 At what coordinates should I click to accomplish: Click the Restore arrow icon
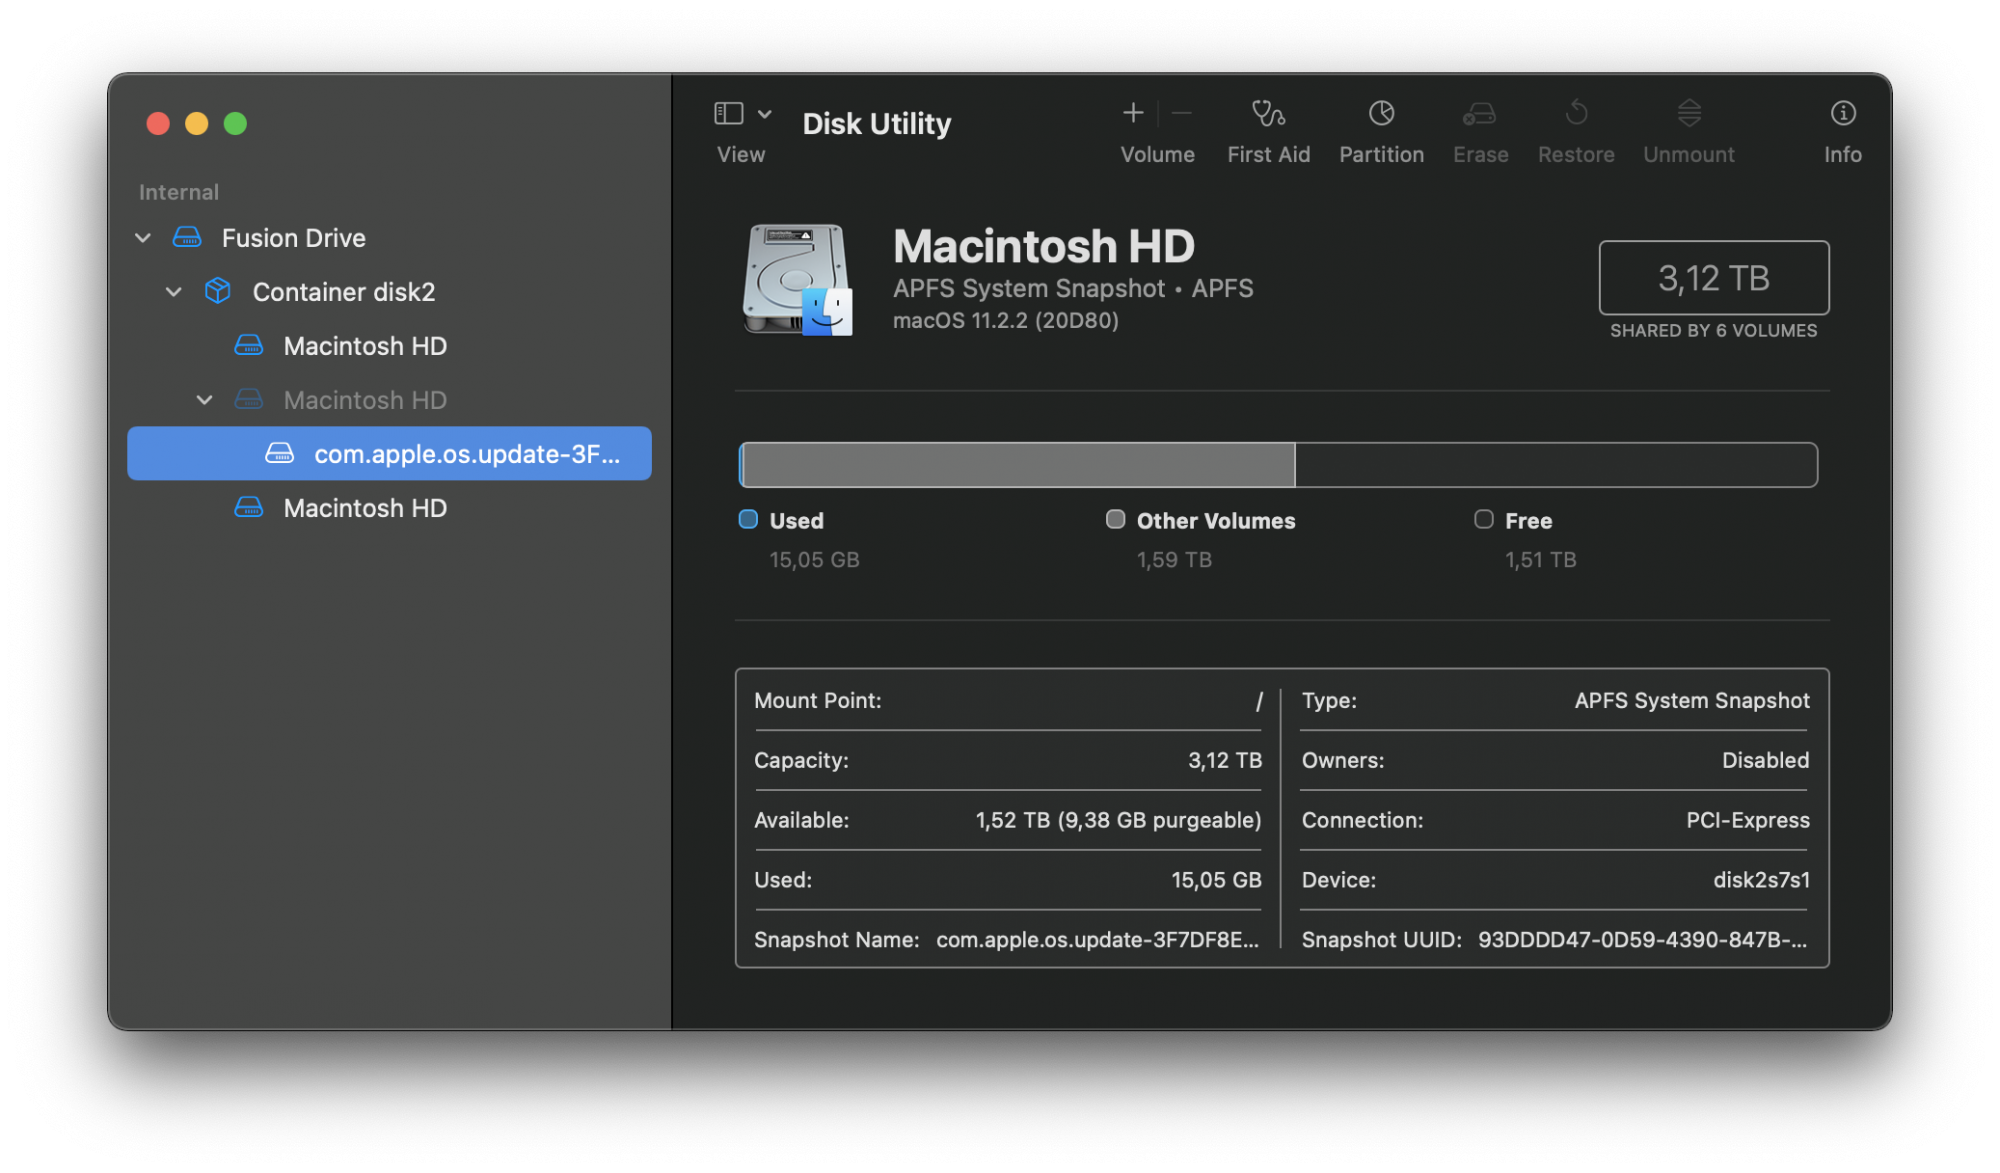tap(1576, 113)
